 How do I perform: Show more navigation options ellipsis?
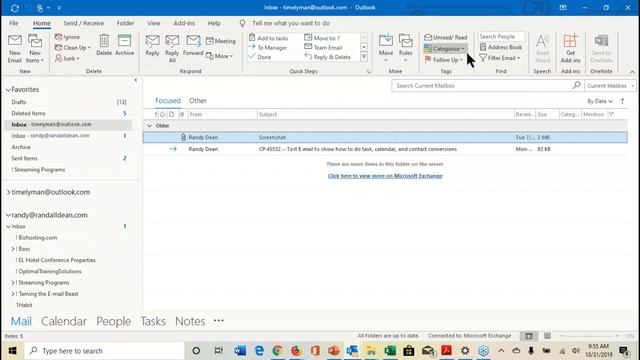click(x=219, y=321)
